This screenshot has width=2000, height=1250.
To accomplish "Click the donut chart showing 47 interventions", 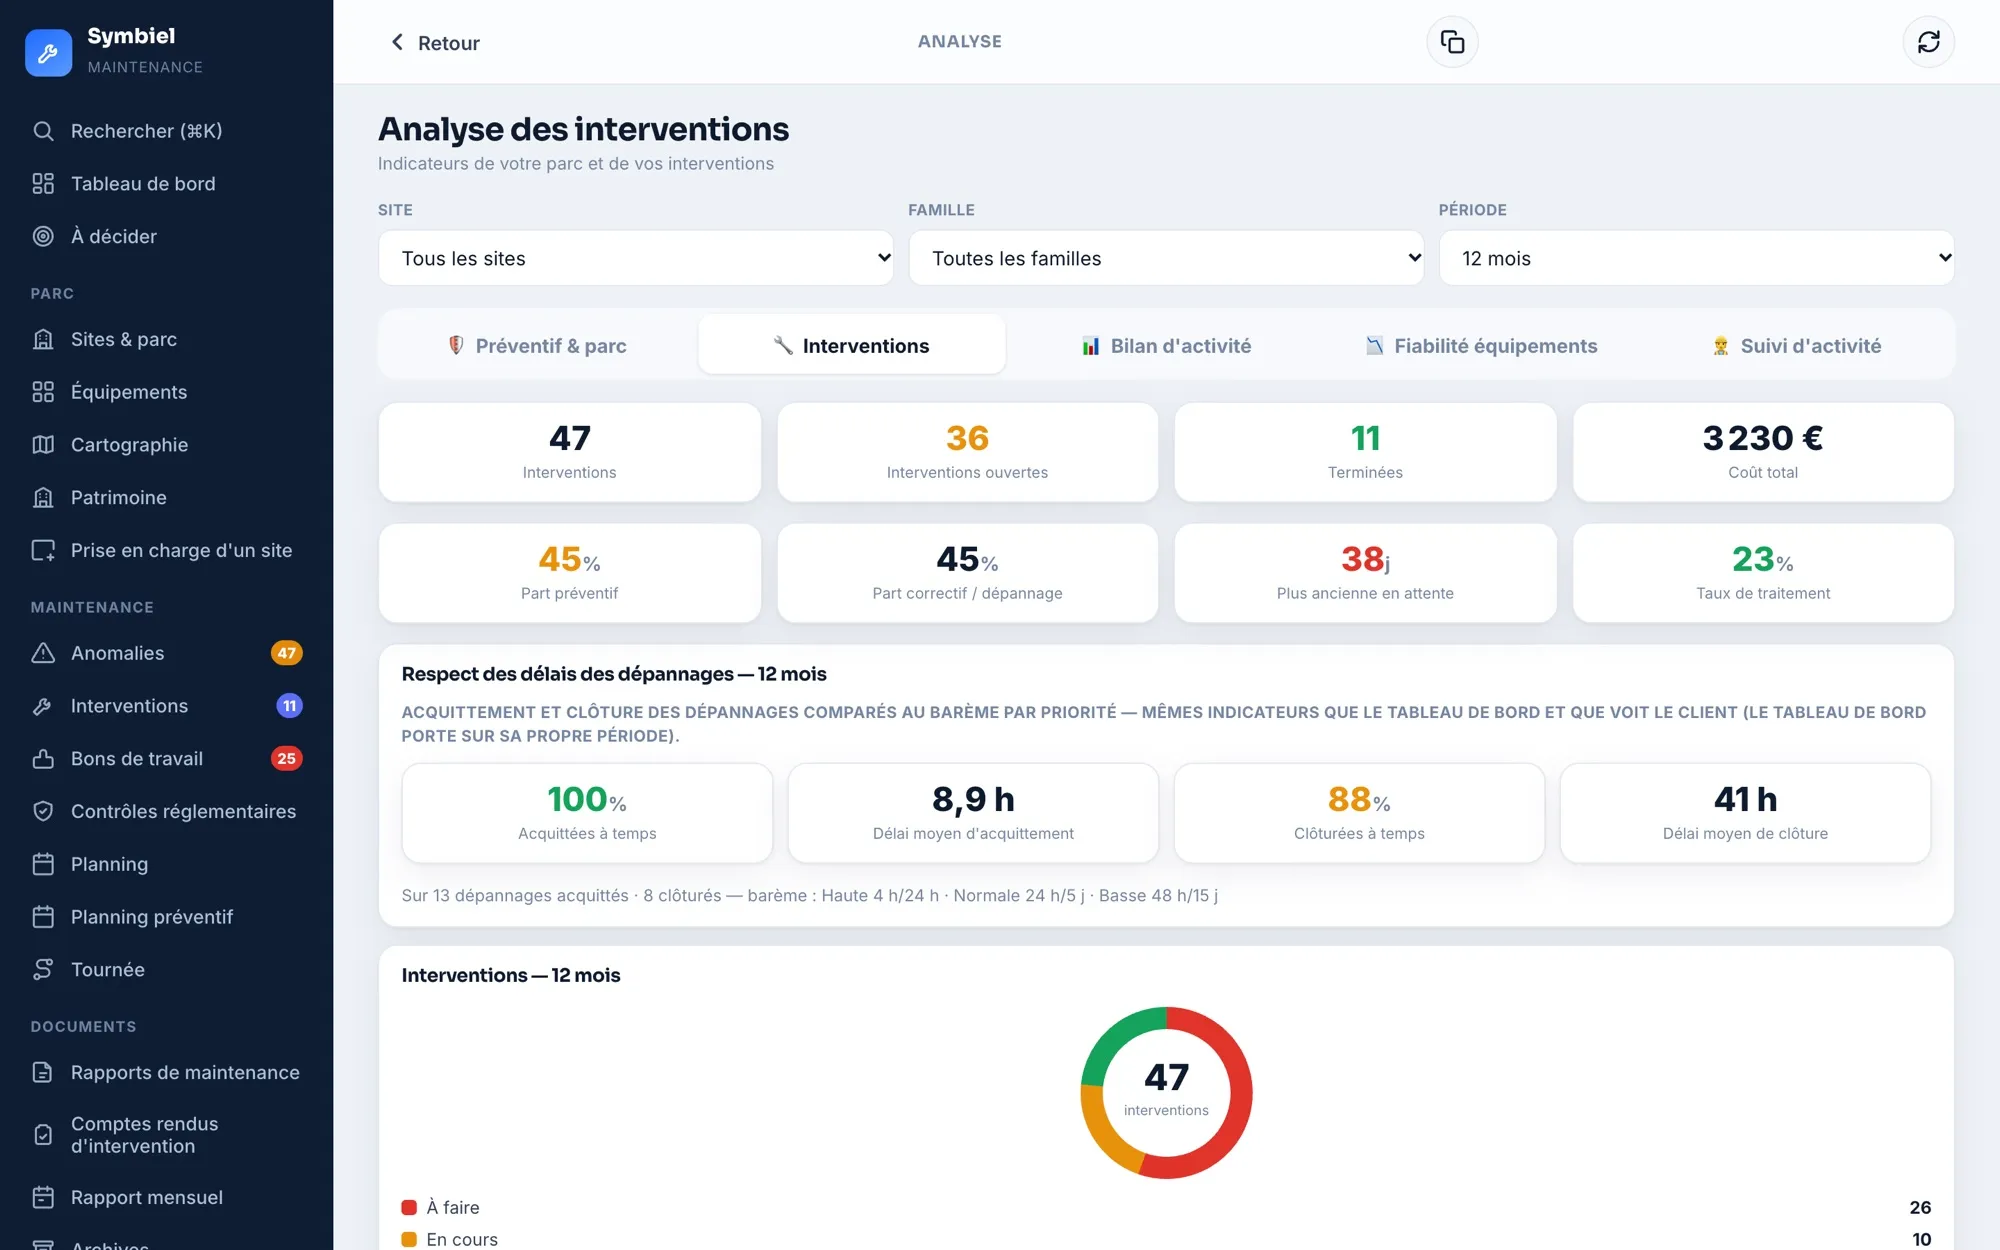I will pyautogui.click(x=1166, y=1093).
